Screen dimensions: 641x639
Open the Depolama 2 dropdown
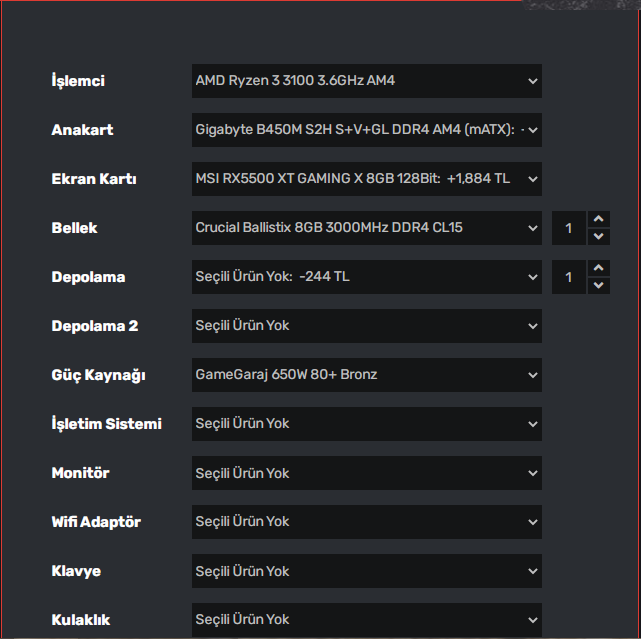pos(366,326)
